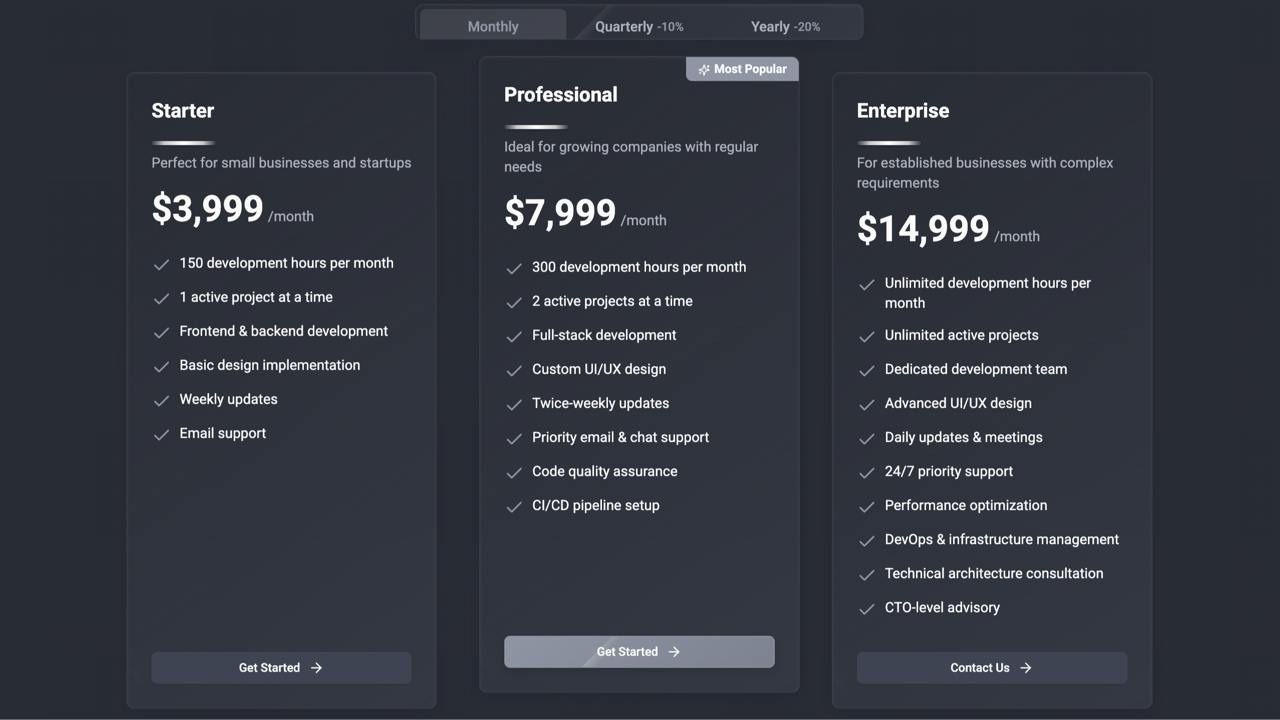Click Starter plan Get Started button
Screen dimensions: 1280x720
click(x=281, y=668)
